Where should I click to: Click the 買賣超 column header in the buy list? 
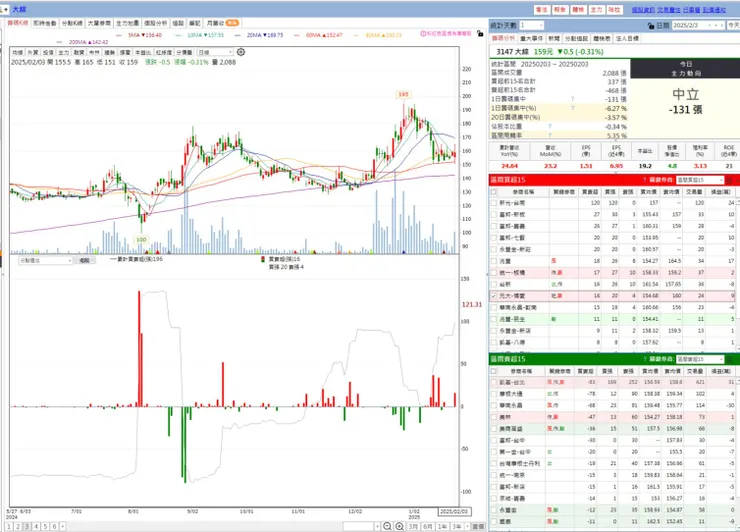tap(590, 192)
